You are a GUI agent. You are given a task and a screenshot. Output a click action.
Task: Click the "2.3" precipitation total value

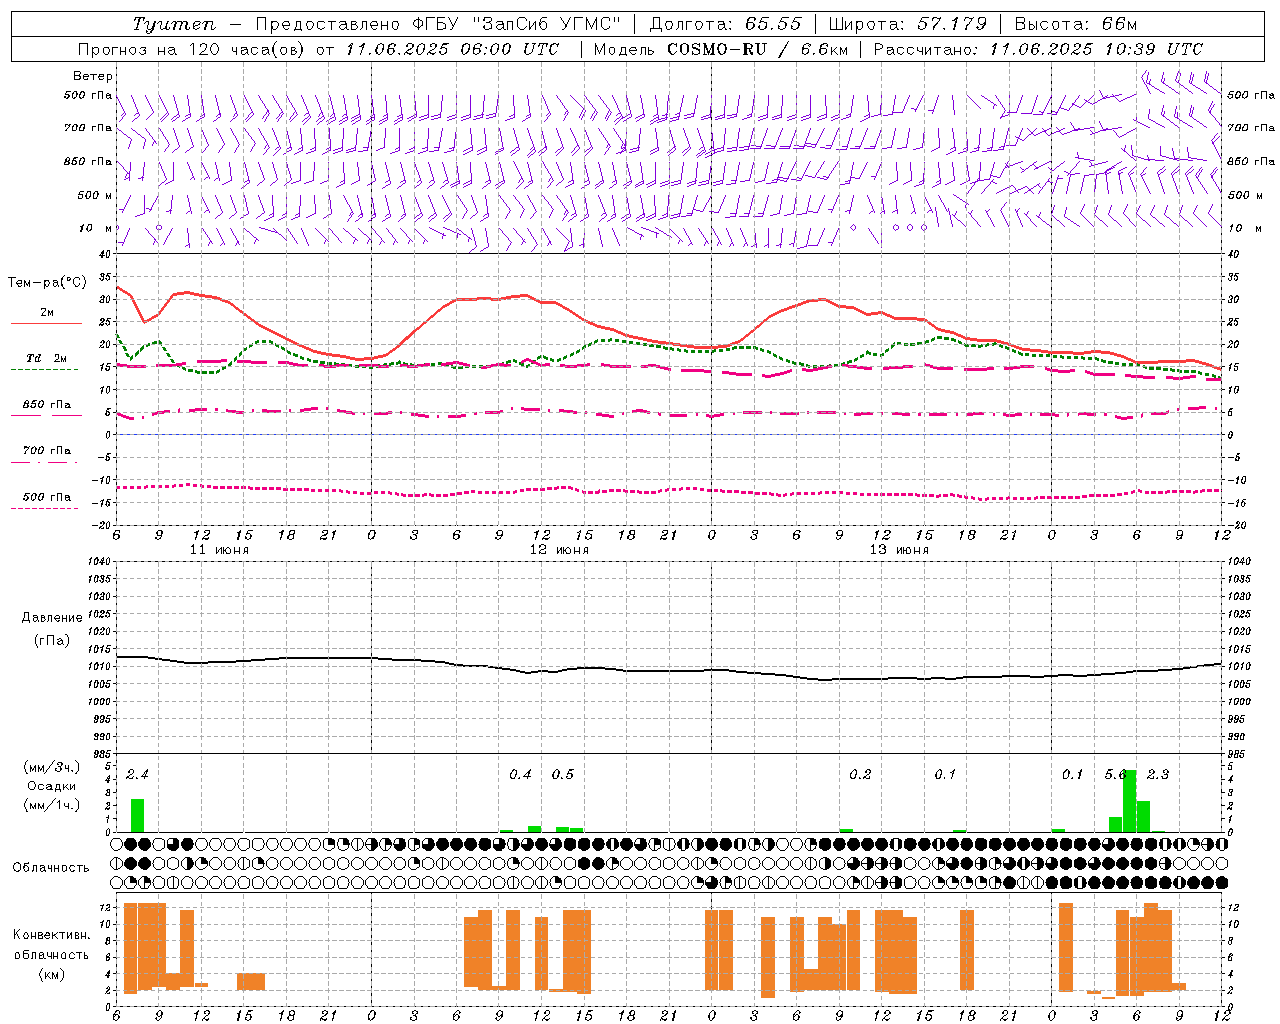click(1158, 774)
